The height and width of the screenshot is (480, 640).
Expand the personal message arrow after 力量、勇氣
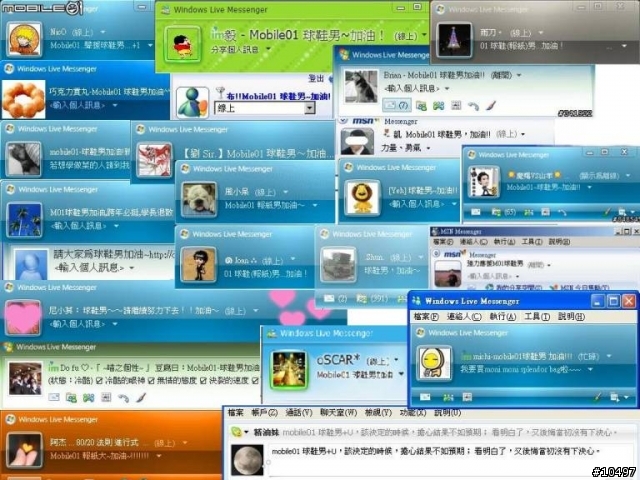(x=428, y=148)
